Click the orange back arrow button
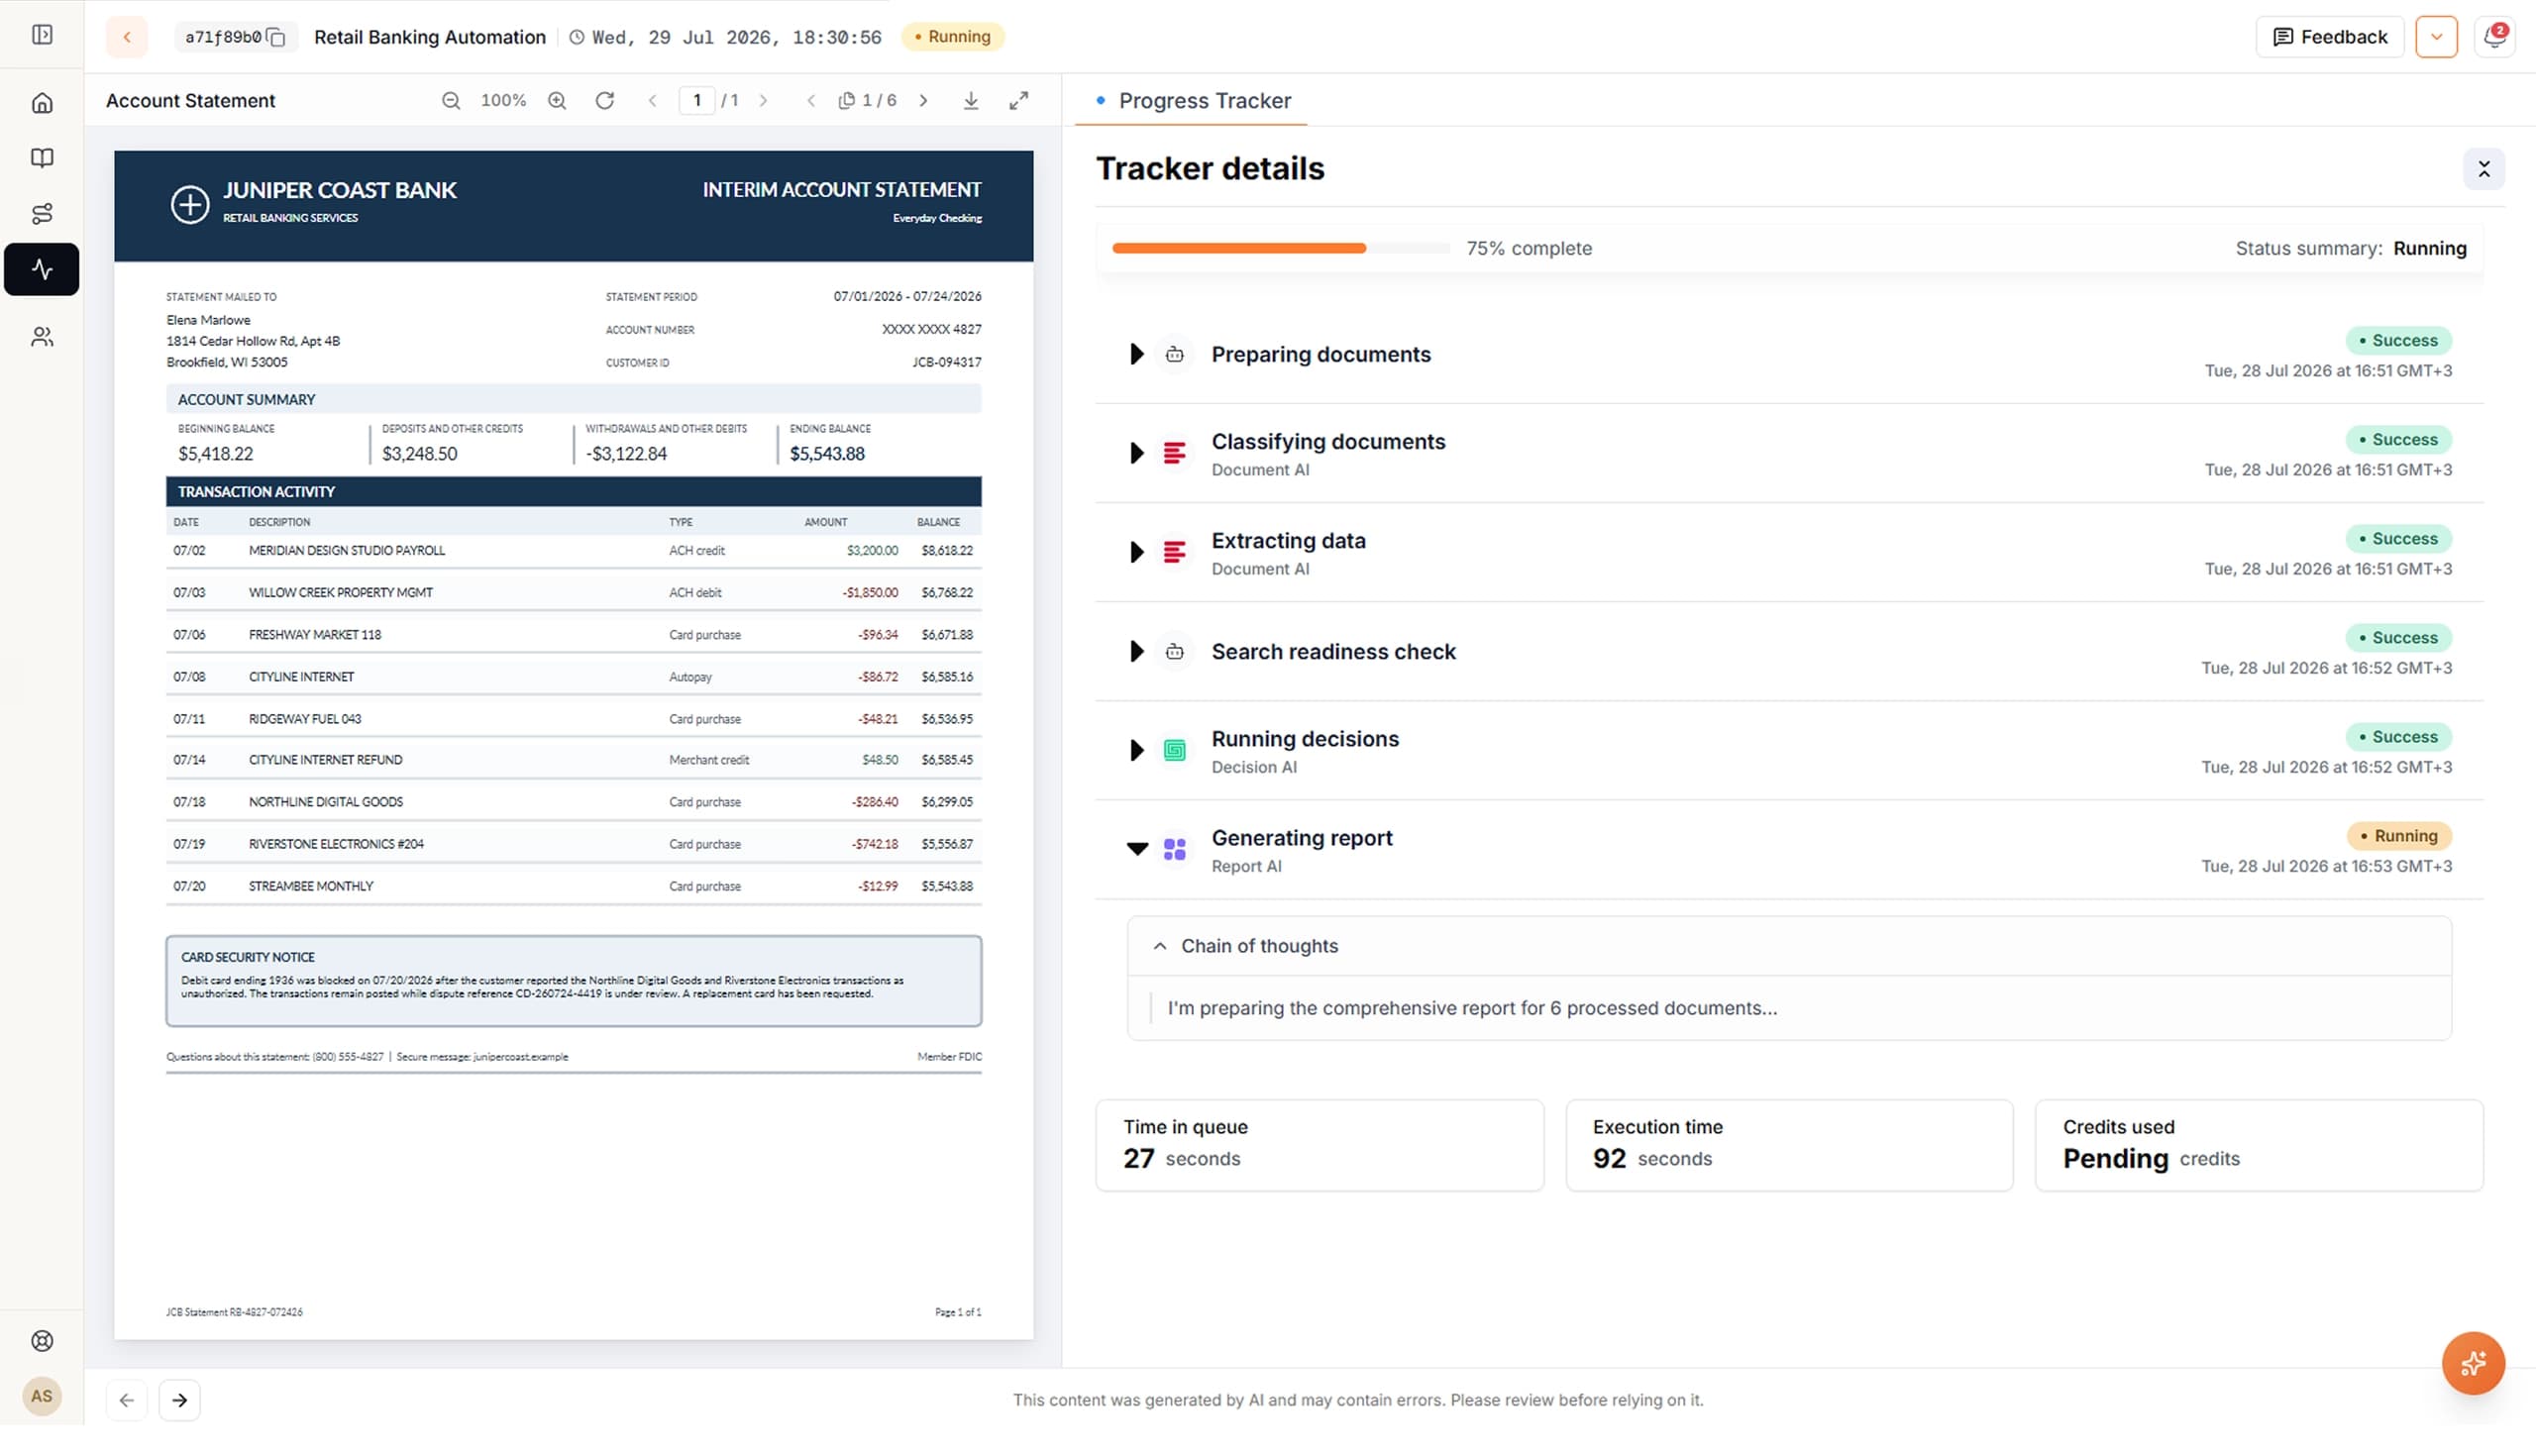Screen dimensions: 2536x1456 tap(127, 37)
